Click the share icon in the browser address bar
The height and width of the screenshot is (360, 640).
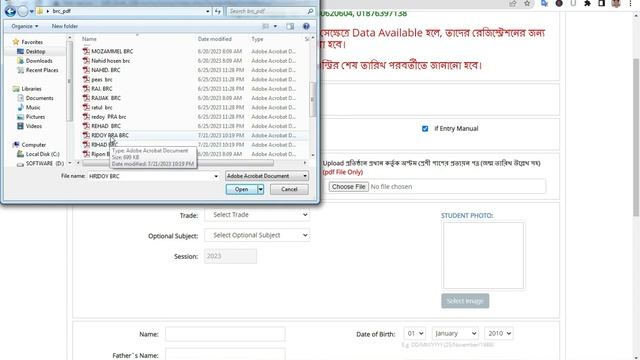click(x=513, y=4)
